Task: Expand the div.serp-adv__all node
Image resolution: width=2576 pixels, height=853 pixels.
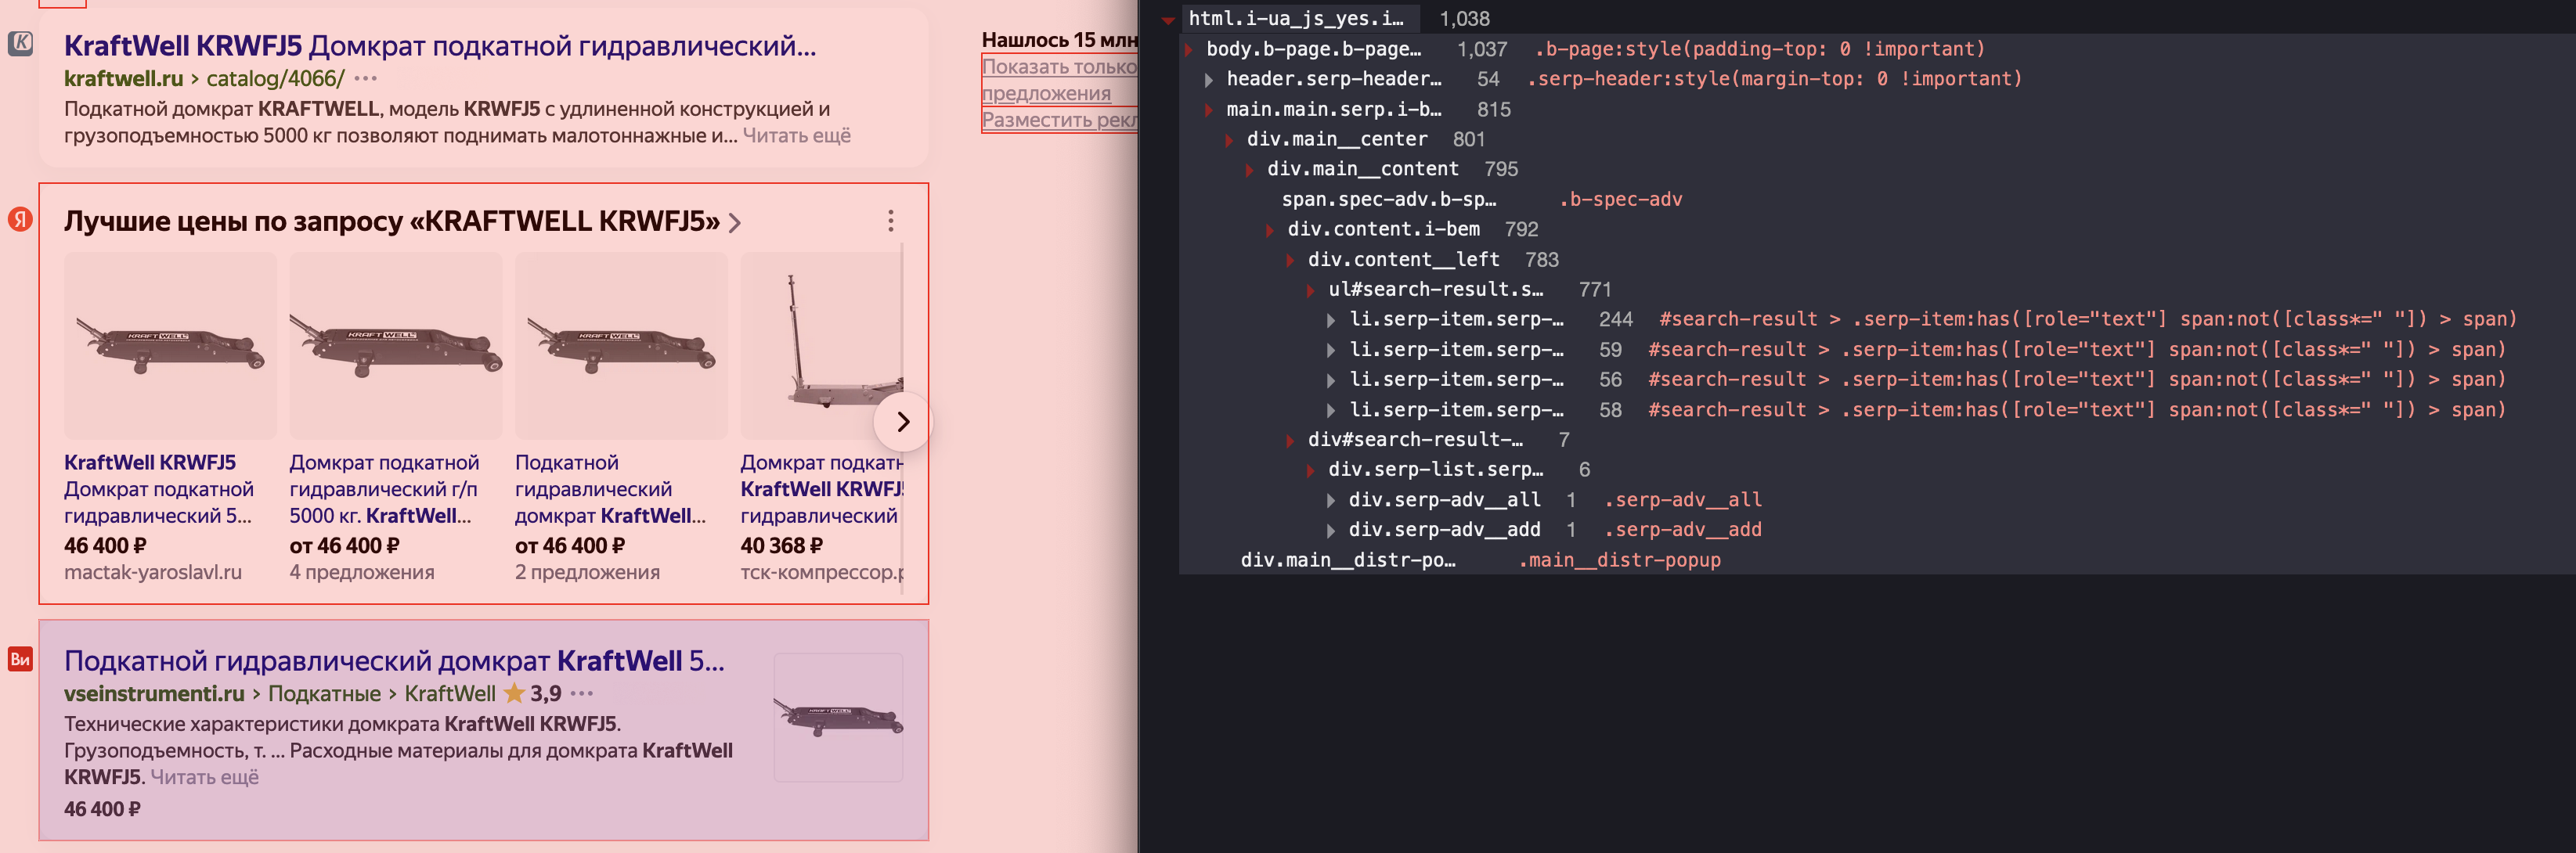Action: click(x=1331, y=500)
